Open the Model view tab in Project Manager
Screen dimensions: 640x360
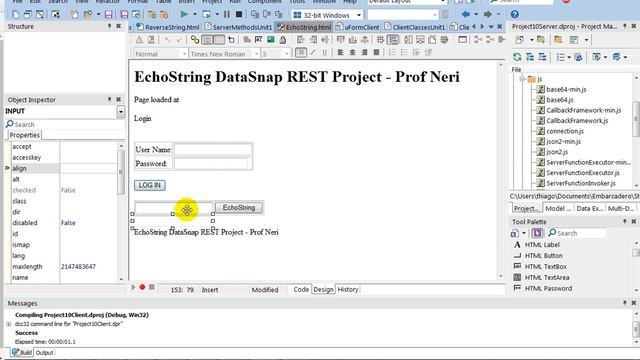558,208
